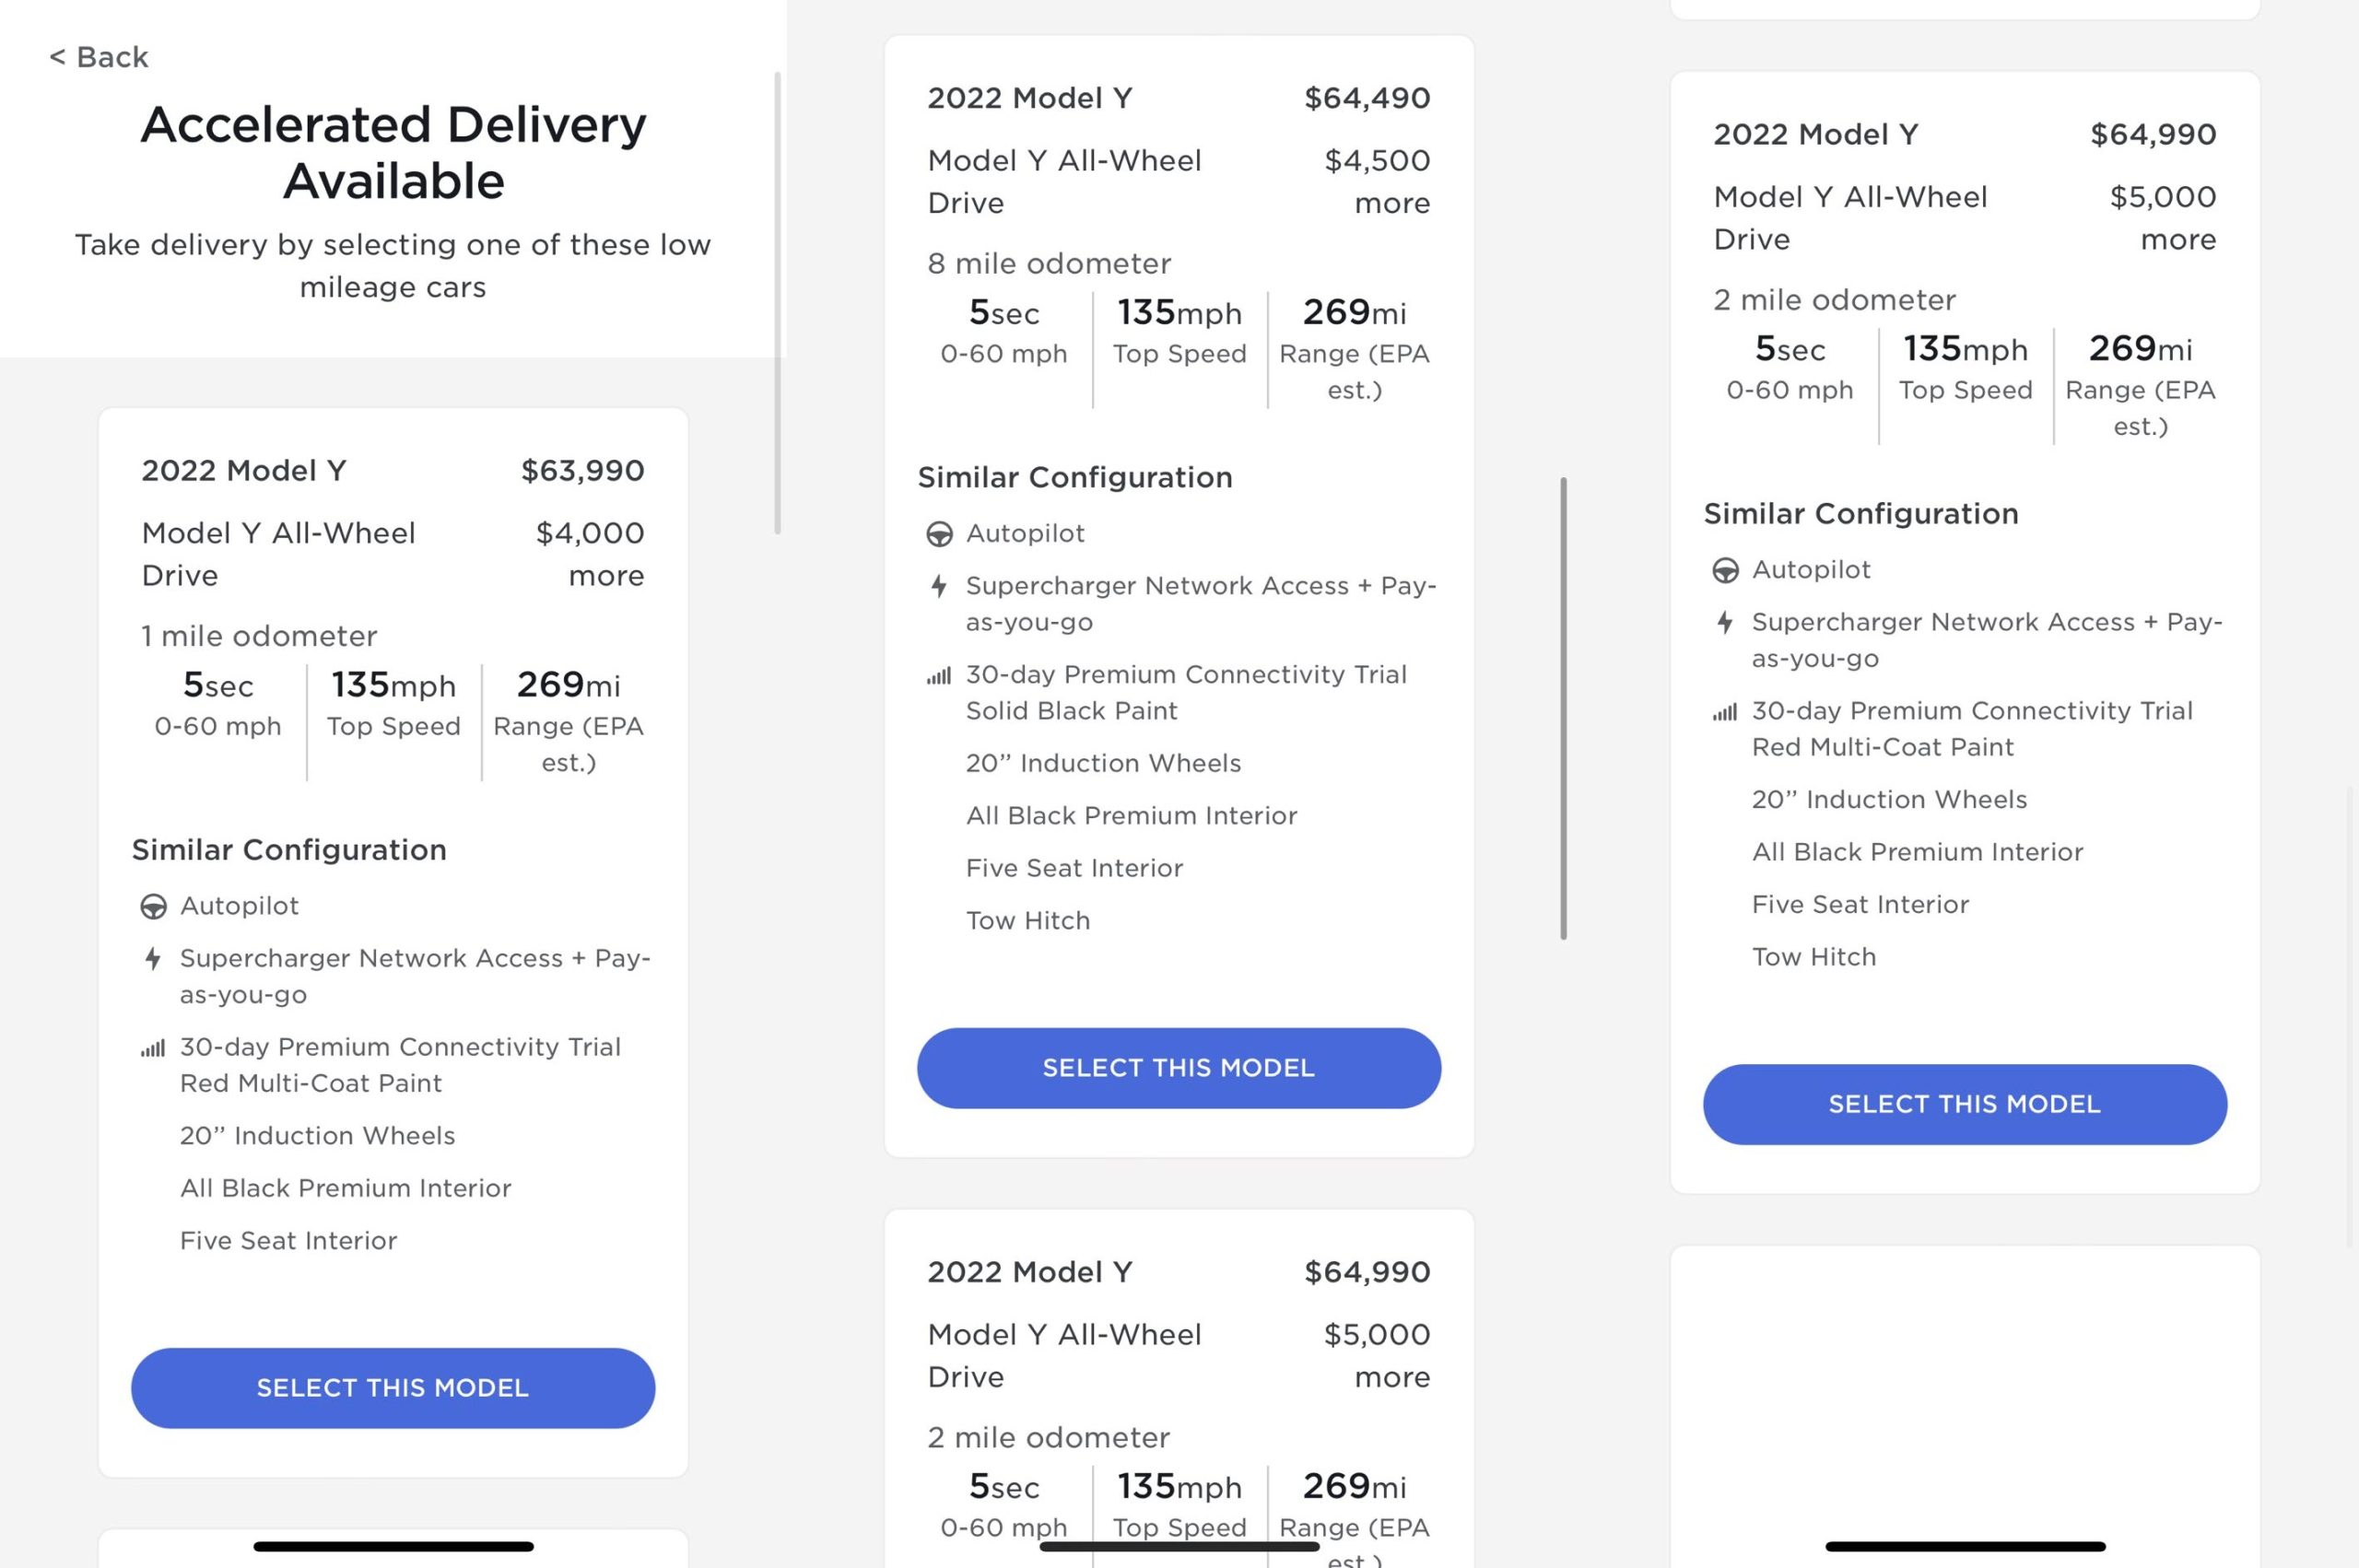
Task: Choose Select This Model on the right-hand $64,990 card
Action: pyautogui.click(x=1964, y=1104)
